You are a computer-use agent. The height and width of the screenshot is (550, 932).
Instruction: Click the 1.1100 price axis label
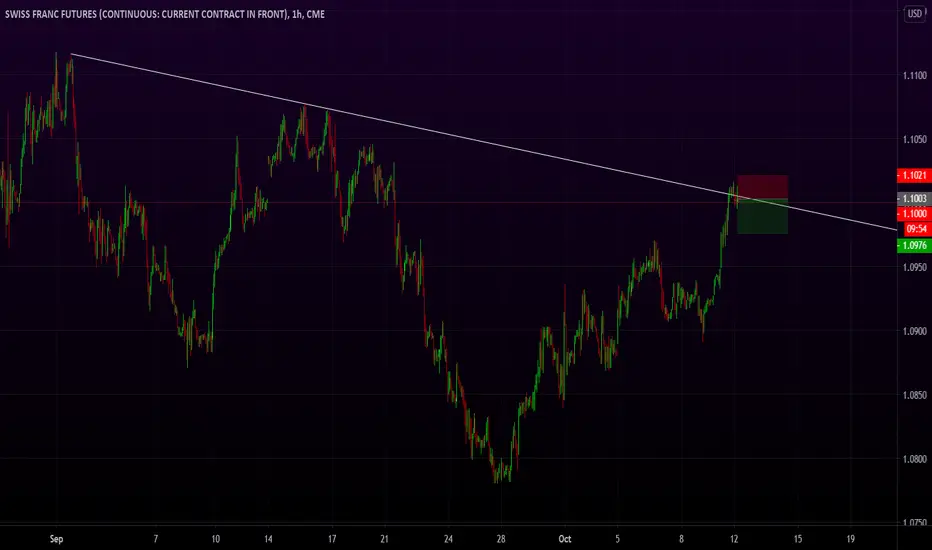(x=915, y=76)
